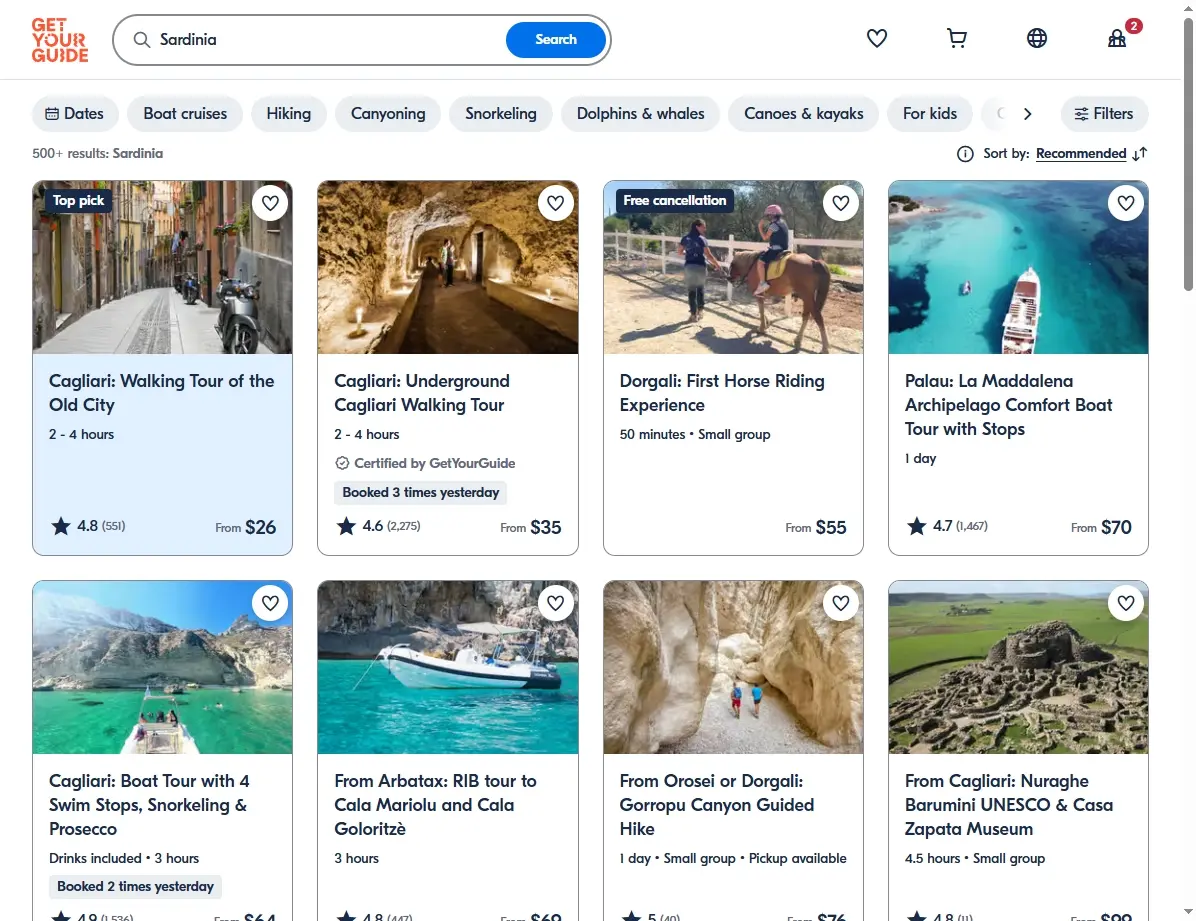Open the language and currency globe icon
The width and height of the screenshot is (1196, 921).
tap(1037, 38)
